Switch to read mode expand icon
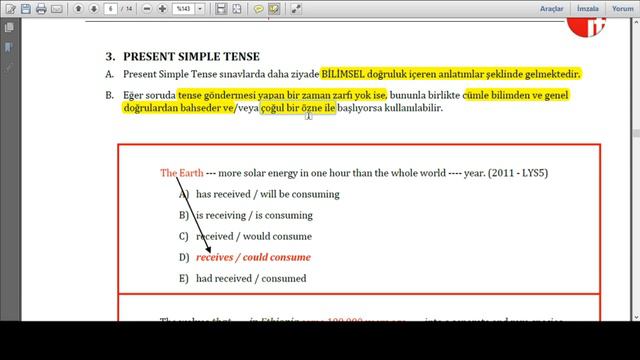The height and width of the screenshot is (360, 640). point(296,9)
